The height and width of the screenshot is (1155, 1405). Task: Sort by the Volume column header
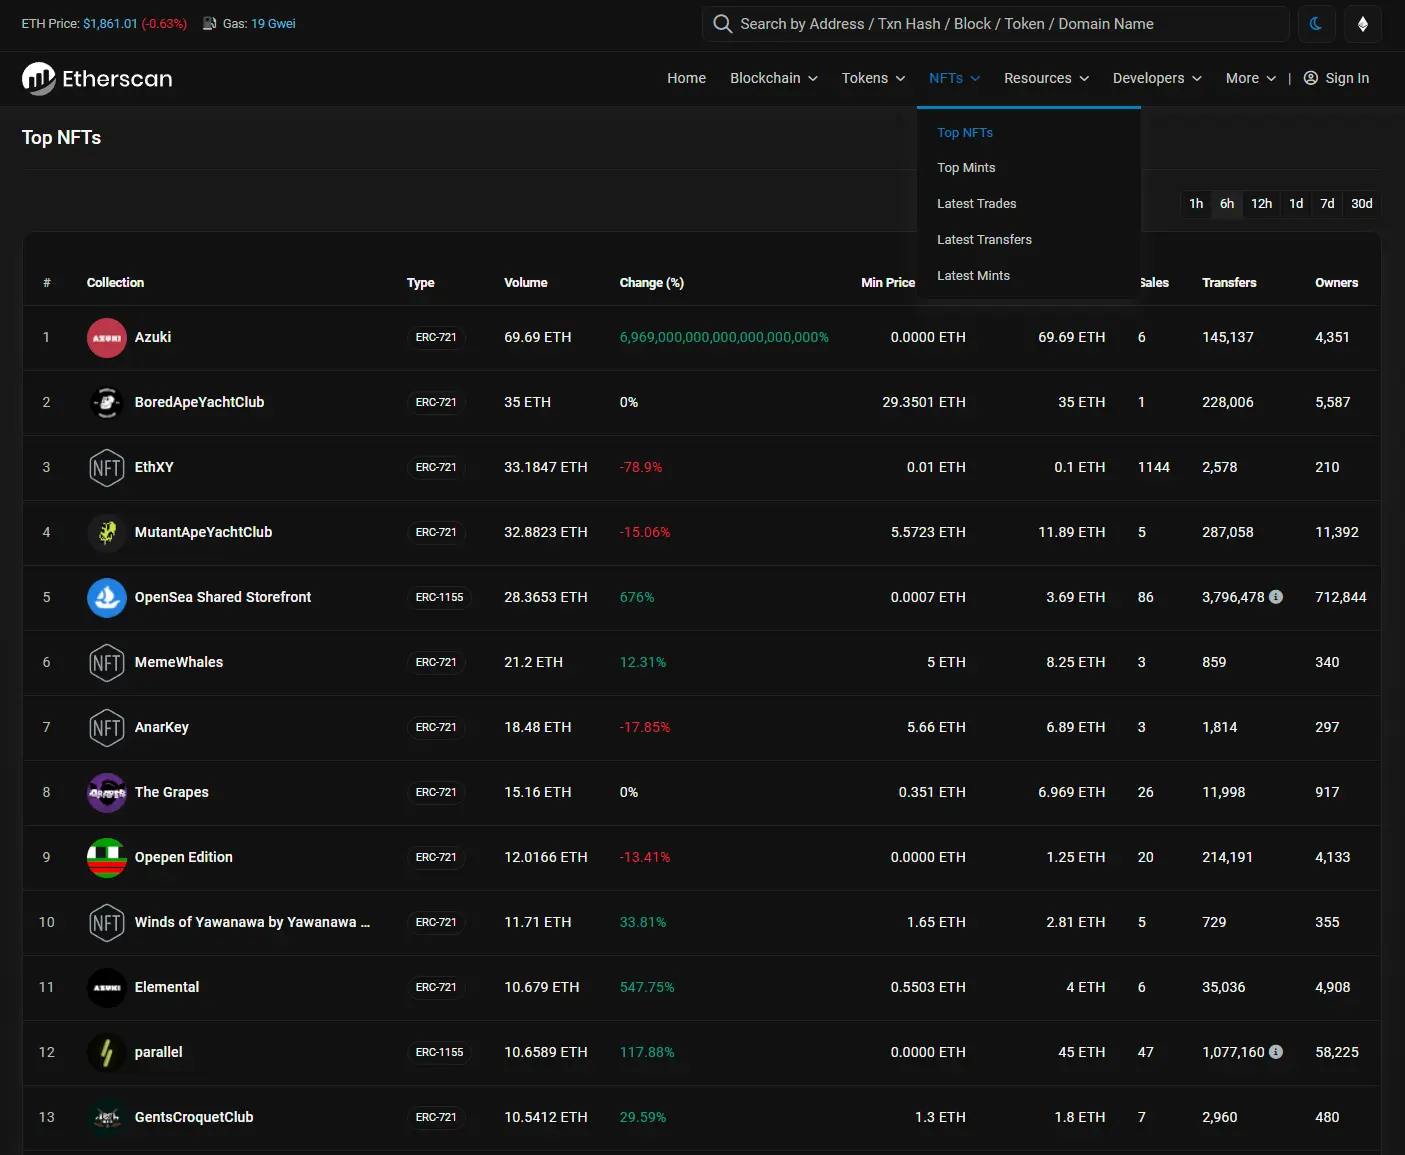click(x=526, y=283)
